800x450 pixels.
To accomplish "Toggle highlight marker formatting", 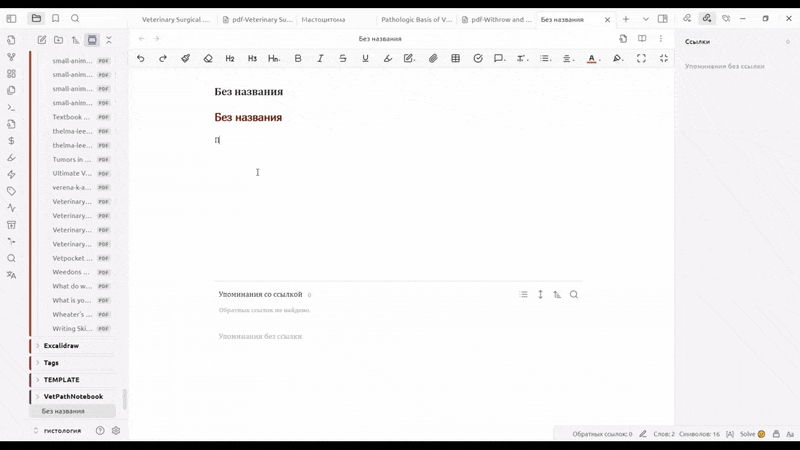I will tap(388, 59).
